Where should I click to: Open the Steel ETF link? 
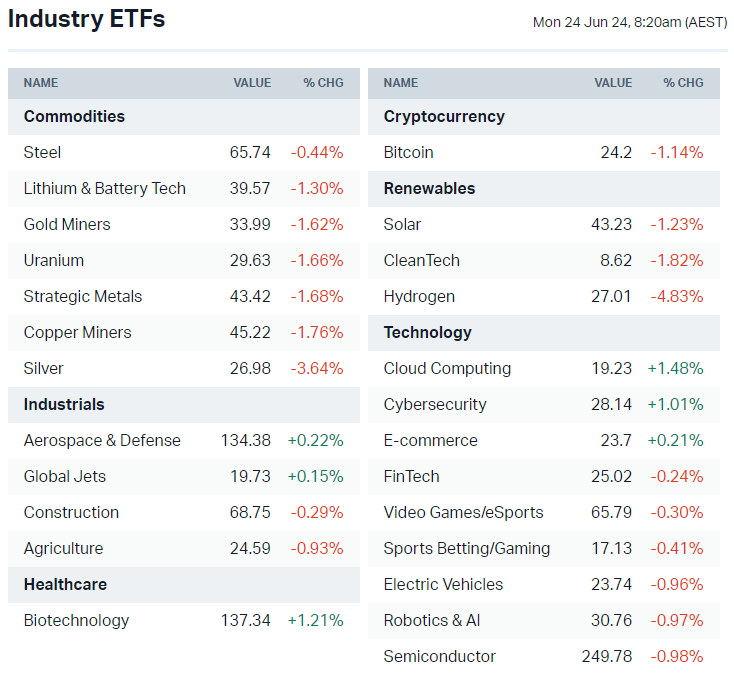[42, 152]
